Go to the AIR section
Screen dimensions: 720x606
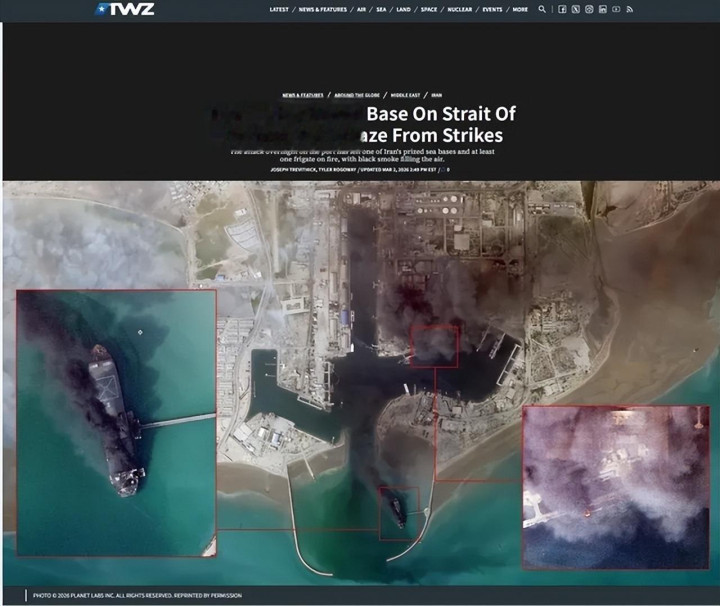[x=361, y=9]
